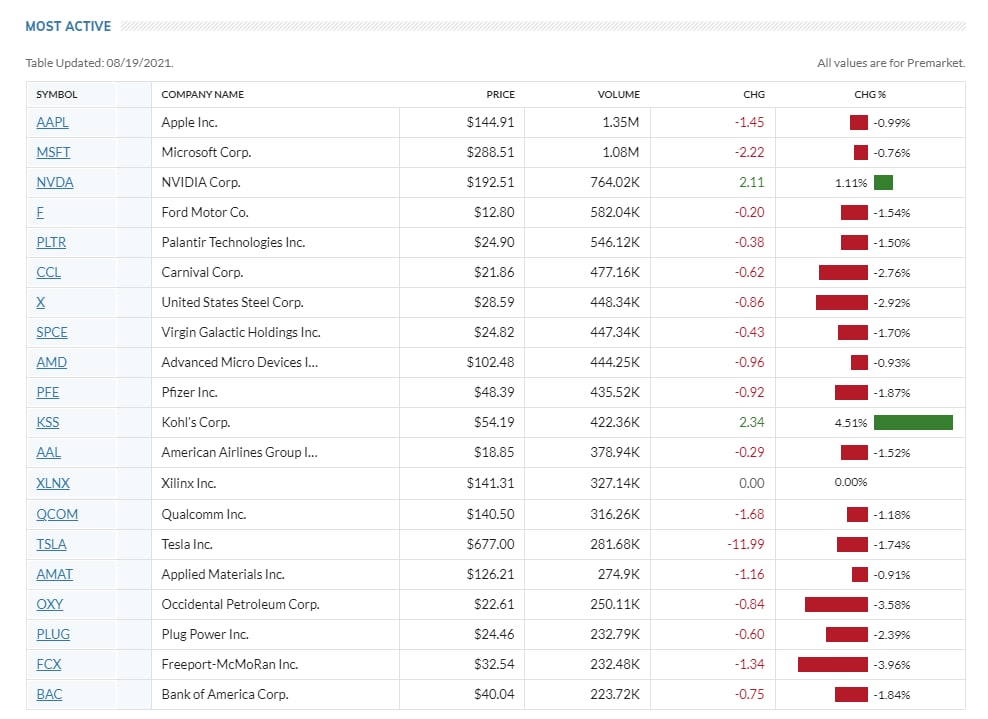Open the SPCE ticker link
988x719 pixels.
(x=52, y=332)
